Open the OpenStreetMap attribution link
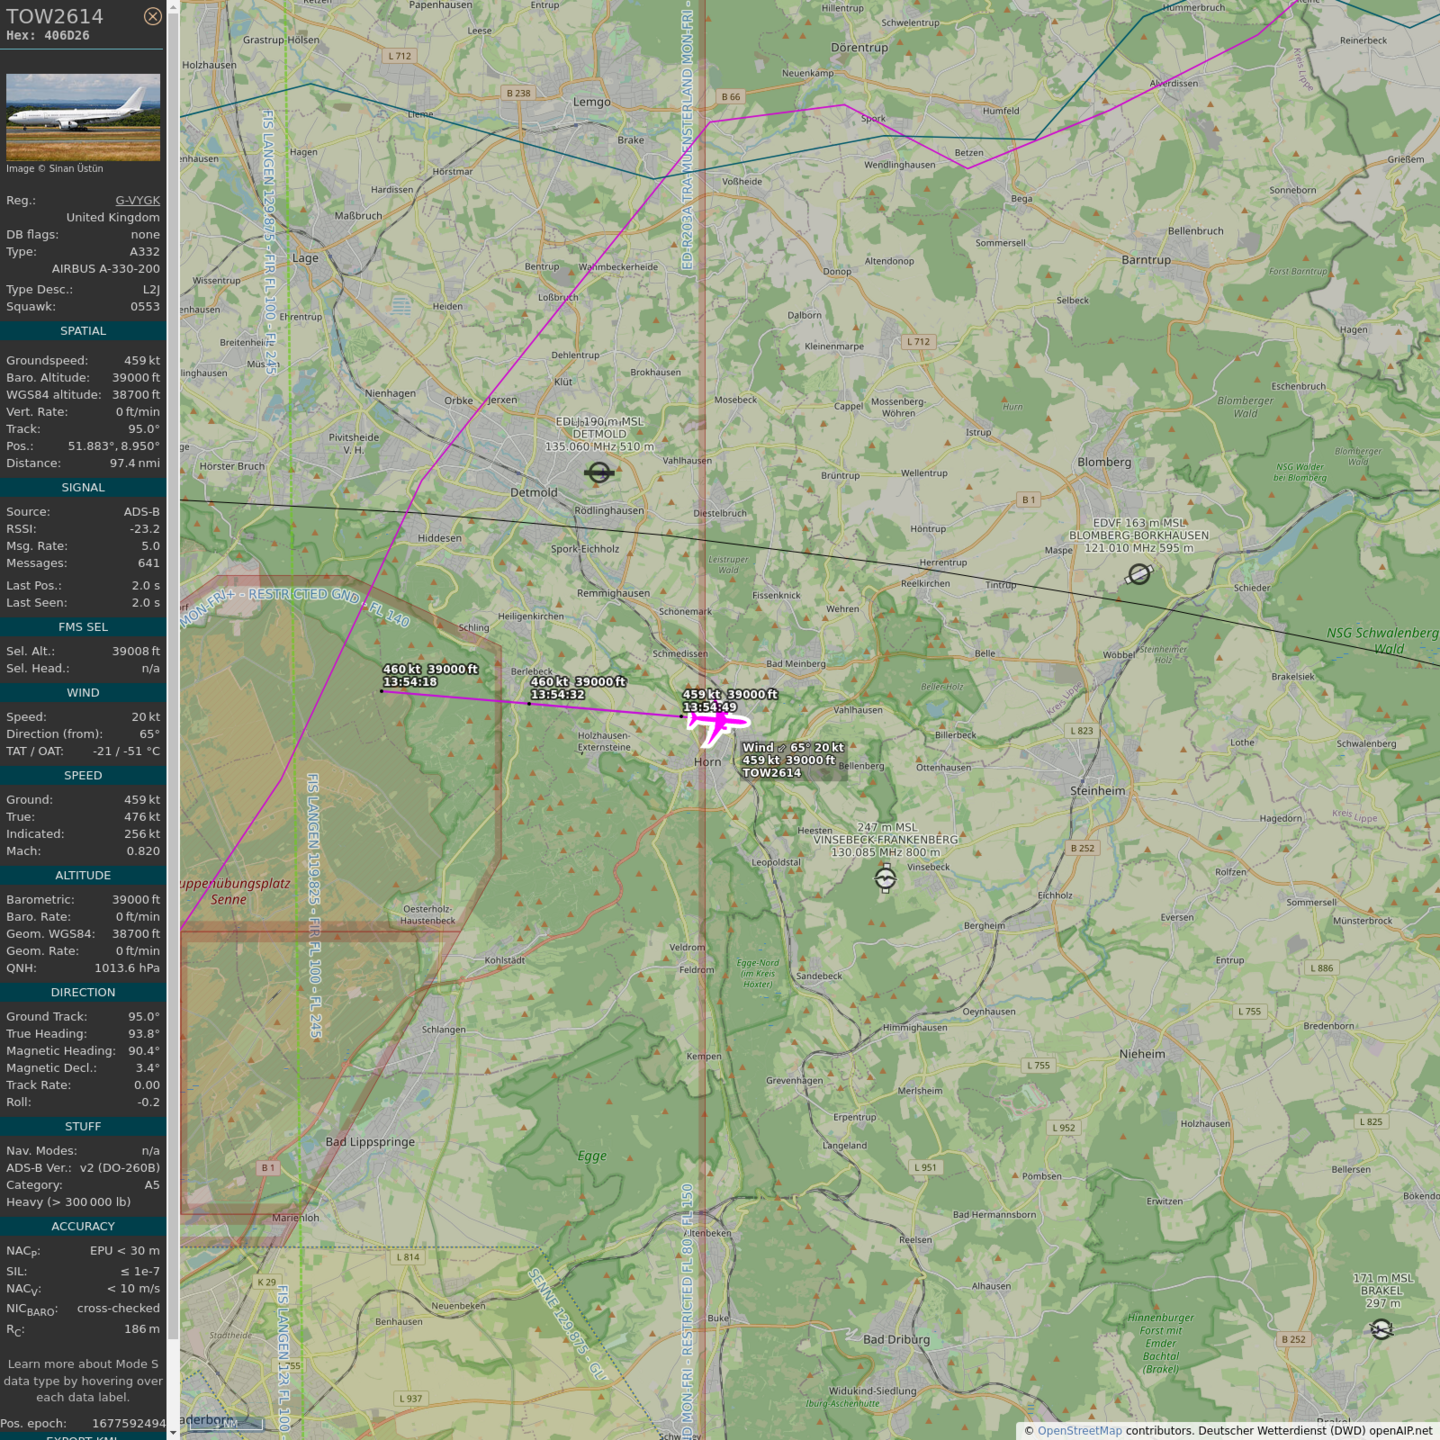Screen dimensions: 1440x1440 coord(1079,1430)
